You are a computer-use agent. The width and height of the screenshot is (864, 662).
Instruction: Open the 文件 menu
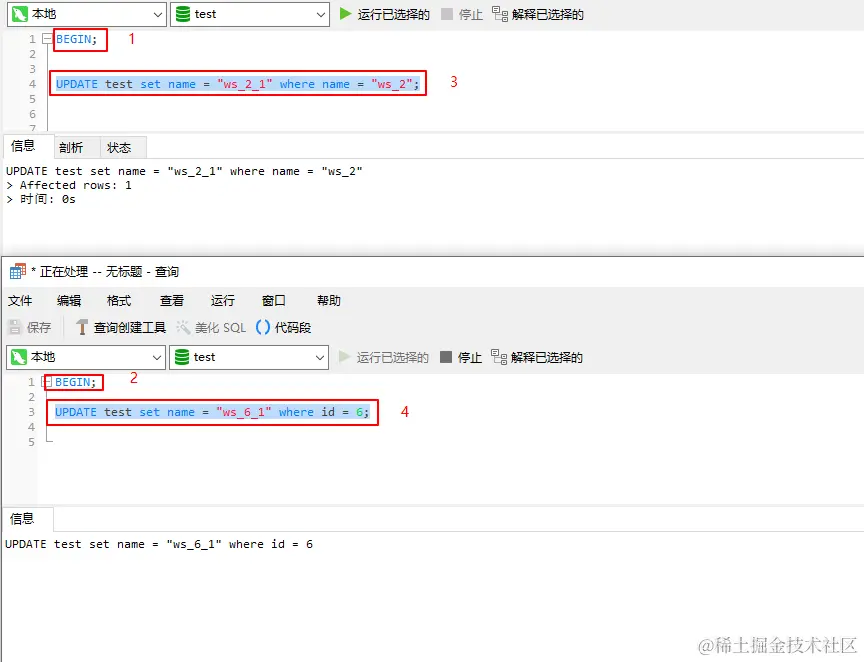[x=20, y=300]
